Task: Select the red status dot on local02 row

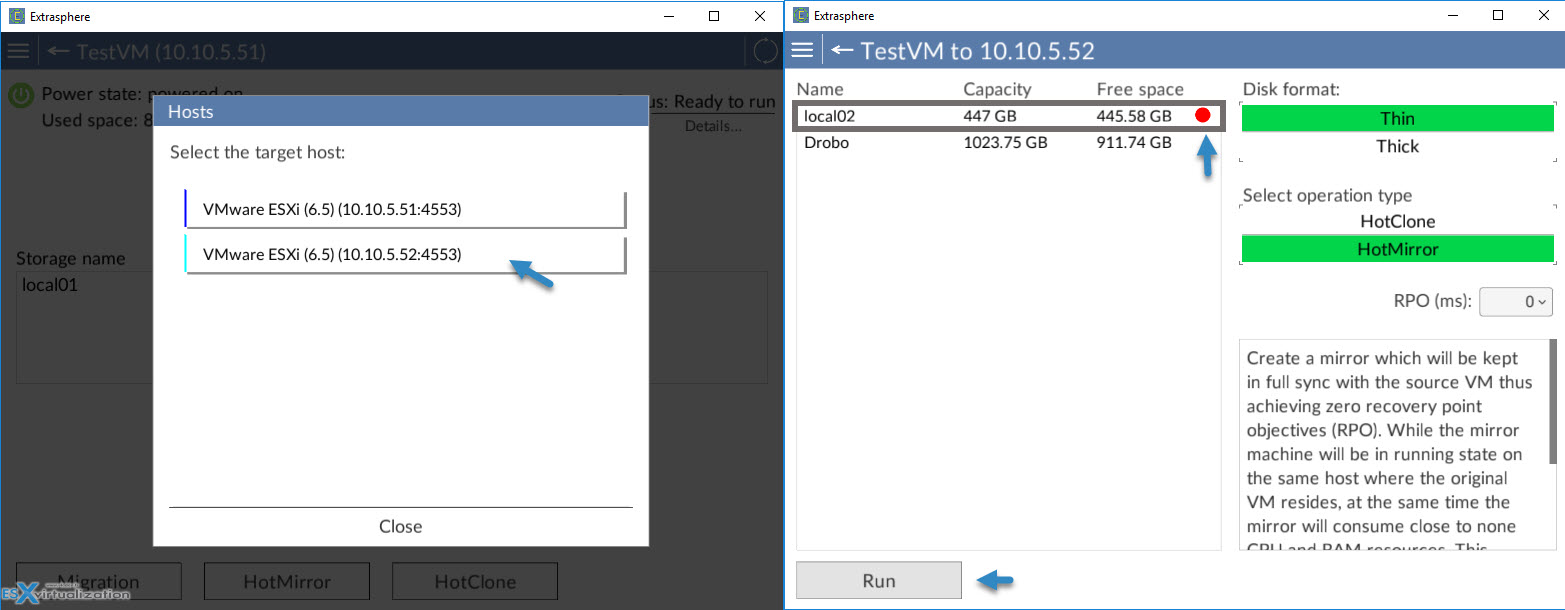Action: [x=1203, y=115]
